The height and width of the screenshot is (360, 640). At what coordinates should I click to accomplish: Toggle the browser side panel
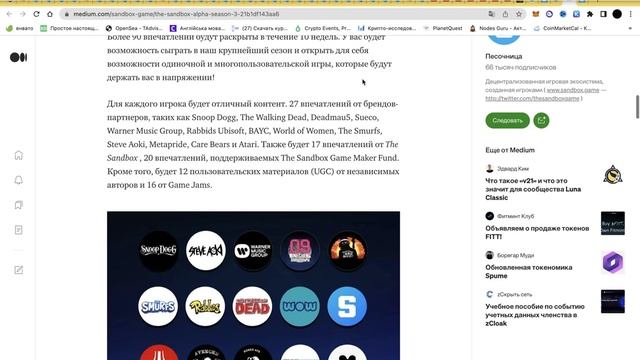603,14
